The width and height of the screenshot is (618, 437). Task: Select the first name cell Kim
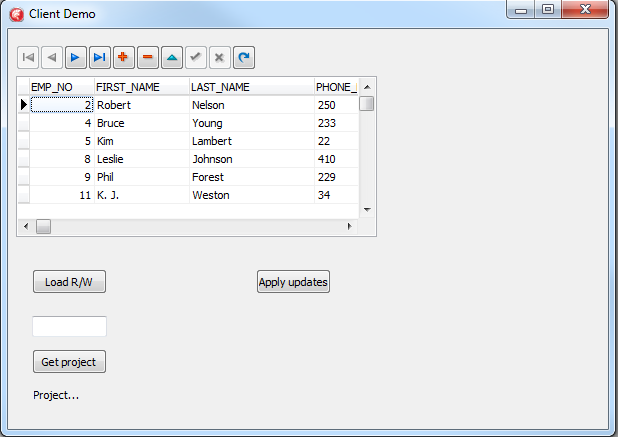coord(142,141)
